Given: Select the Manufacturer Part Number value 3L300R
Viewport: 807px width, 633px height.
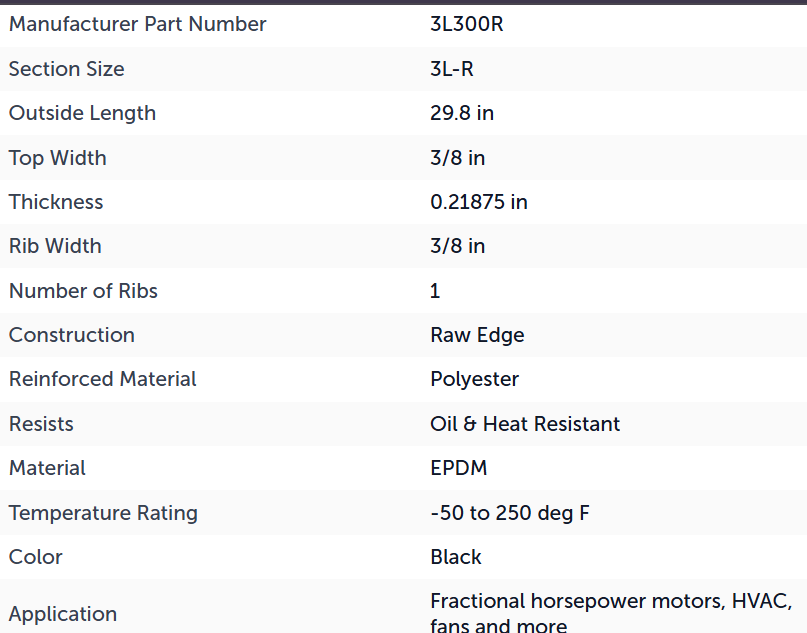Looking at the screenshot, I should pyautogui.click(x=466, y=24).
